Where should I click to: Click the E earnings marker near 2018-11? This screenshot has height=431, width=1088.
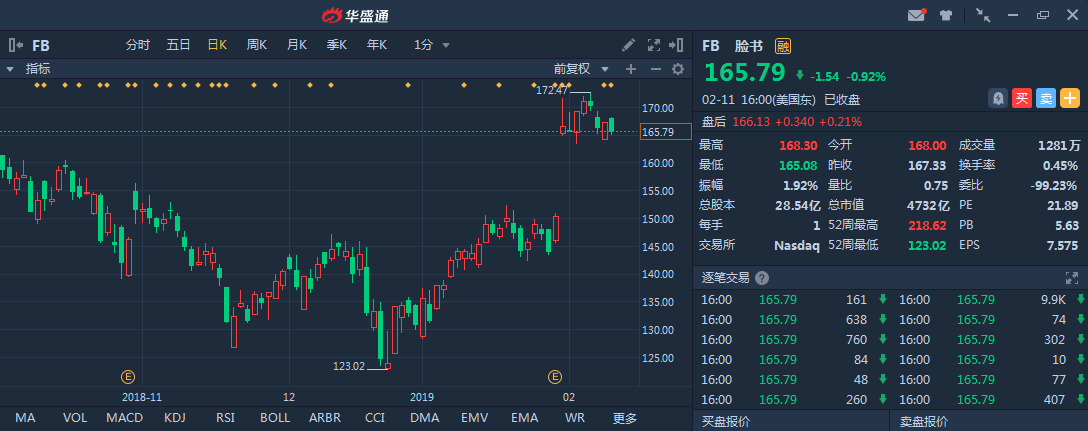128,376
